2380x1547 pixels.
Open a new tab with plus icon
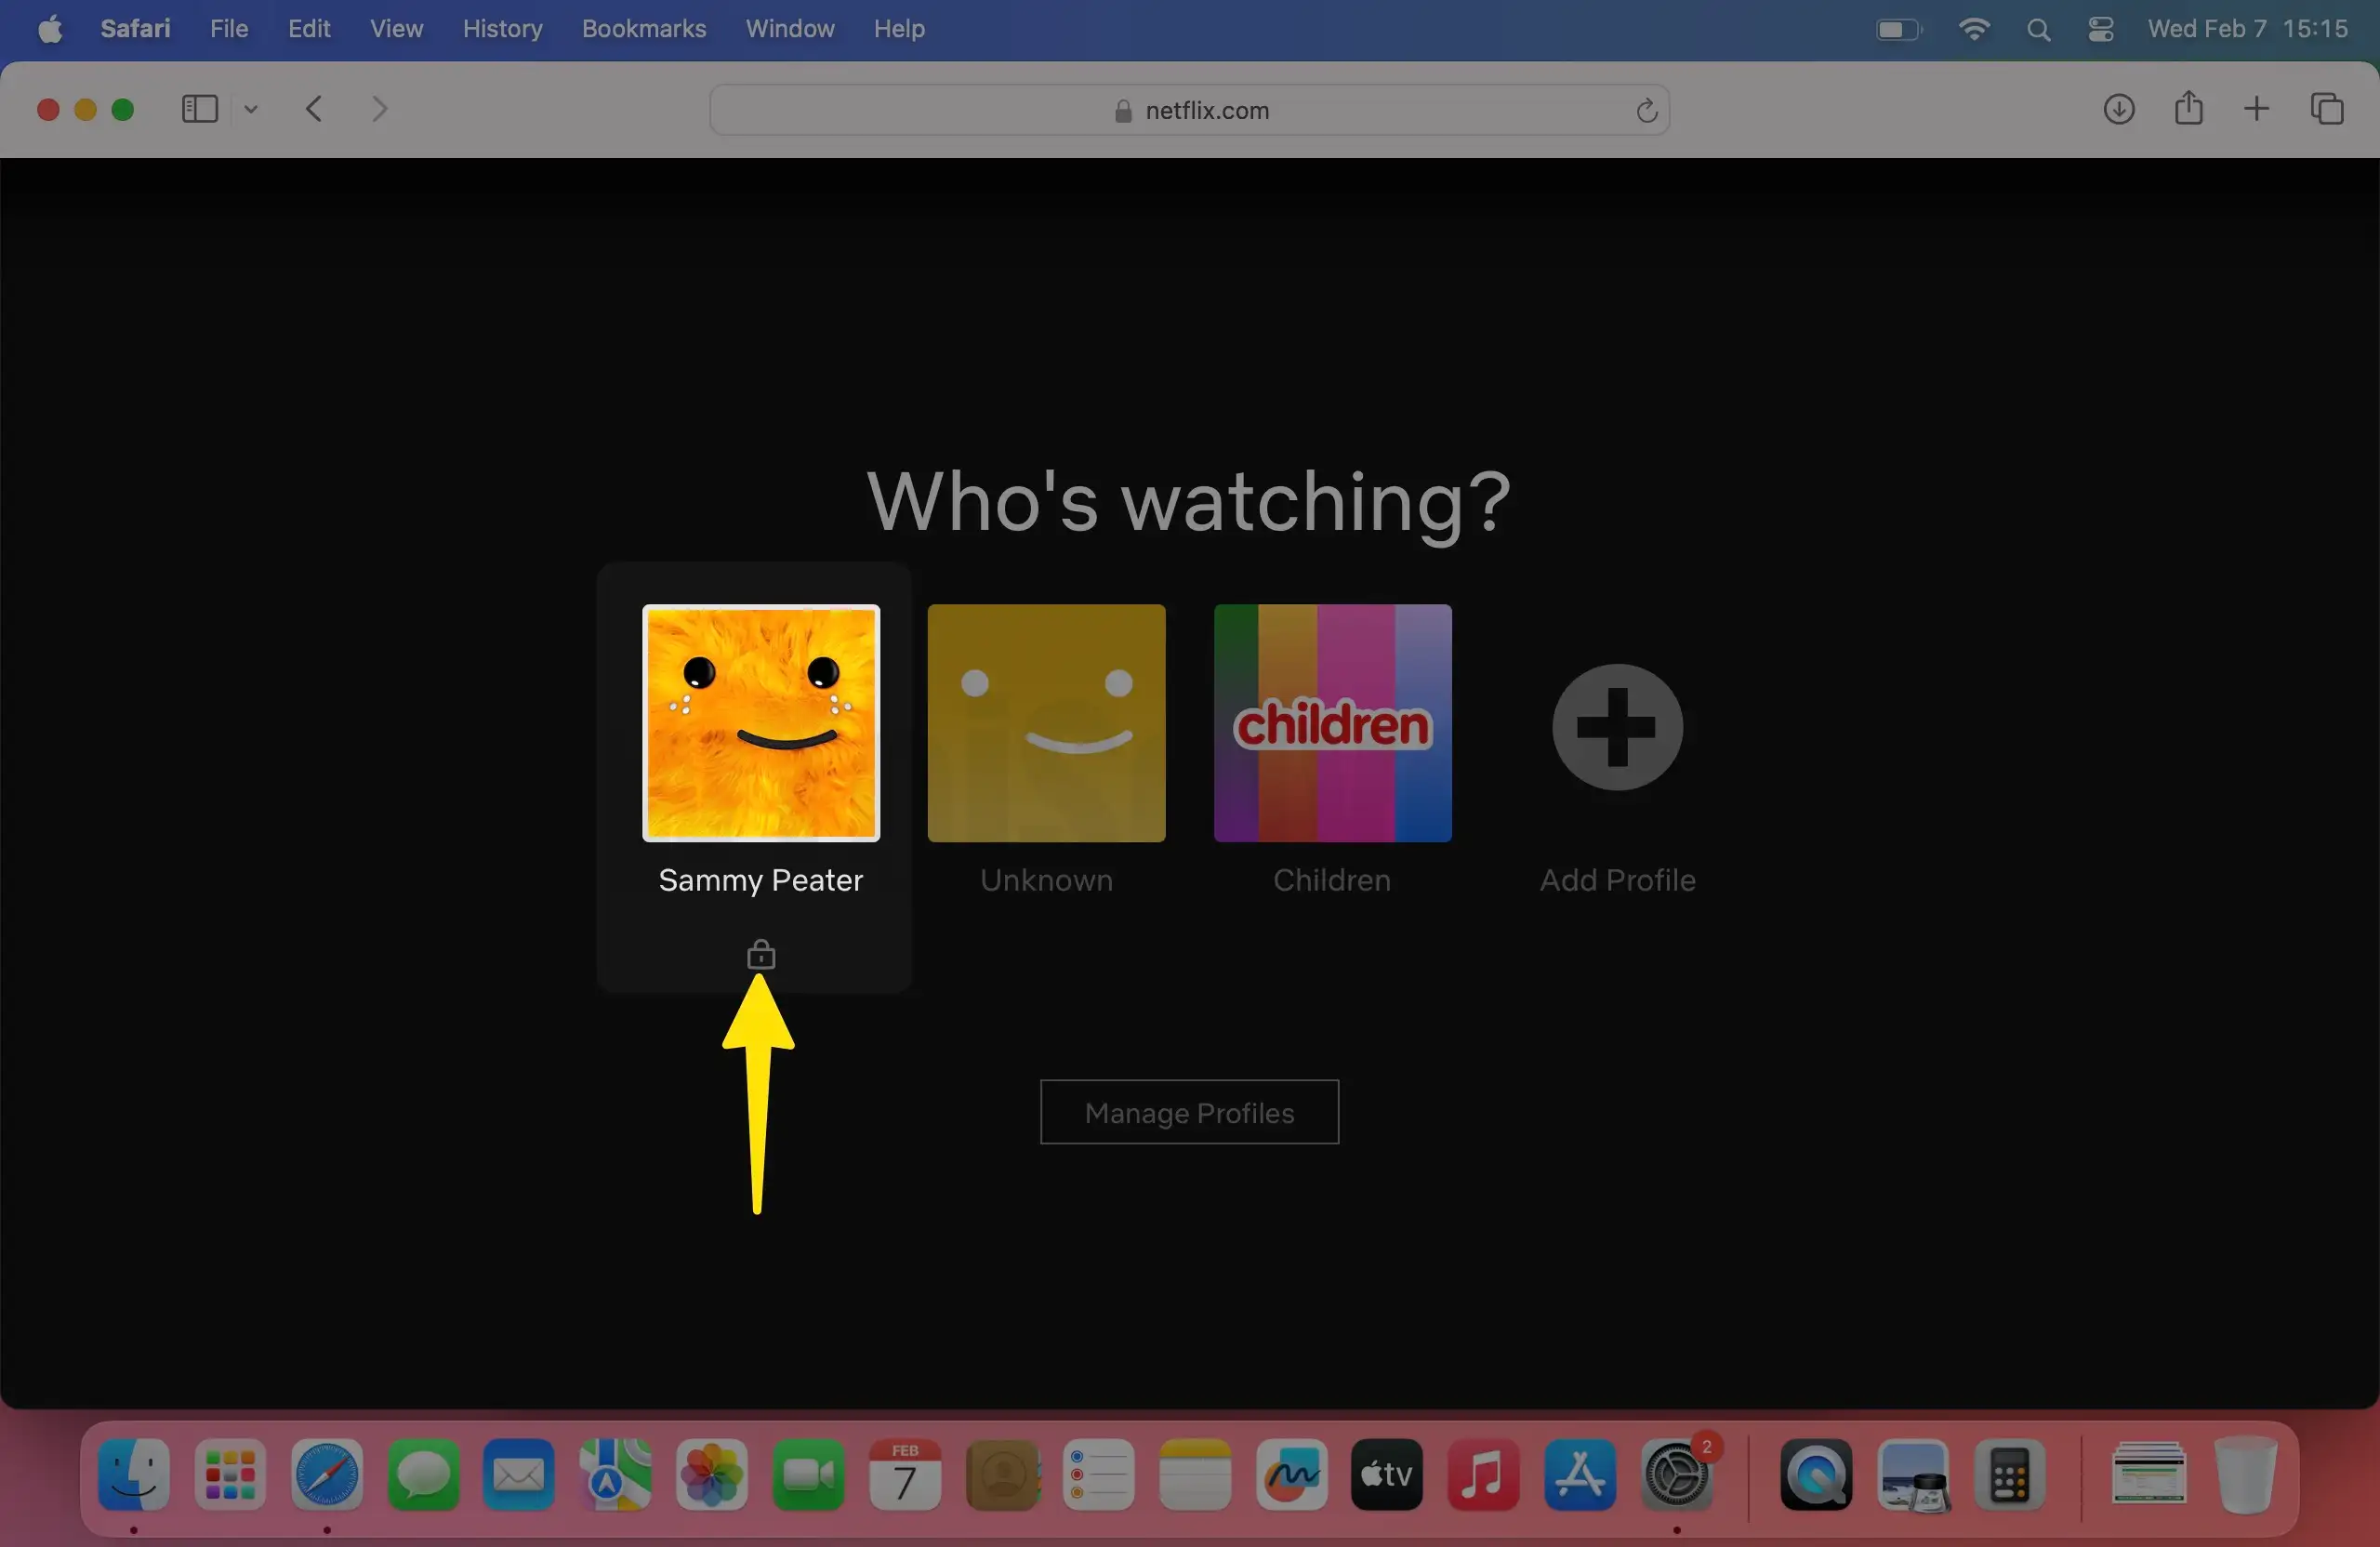point(2256,109)
